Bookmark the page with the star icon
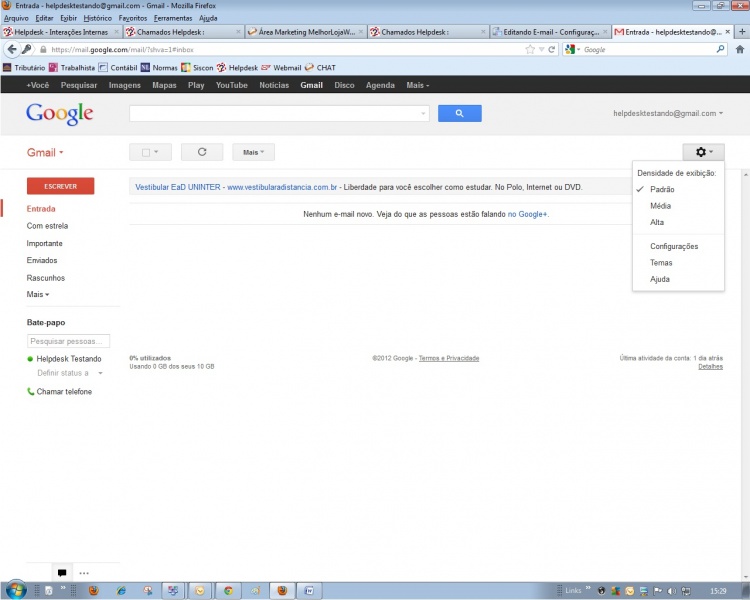The image size is (750, 600). click(530, 49)
